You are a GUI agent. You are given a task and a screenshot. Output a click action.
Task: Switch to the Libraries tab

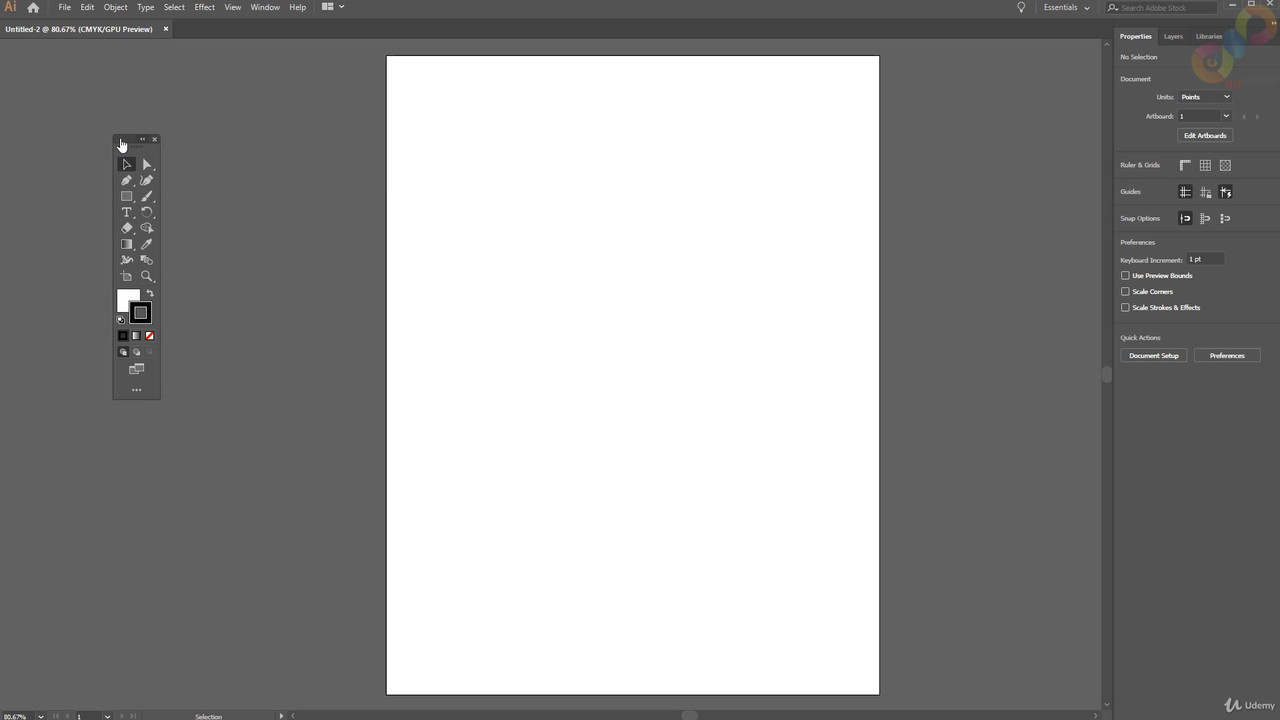coord(1209,36)
